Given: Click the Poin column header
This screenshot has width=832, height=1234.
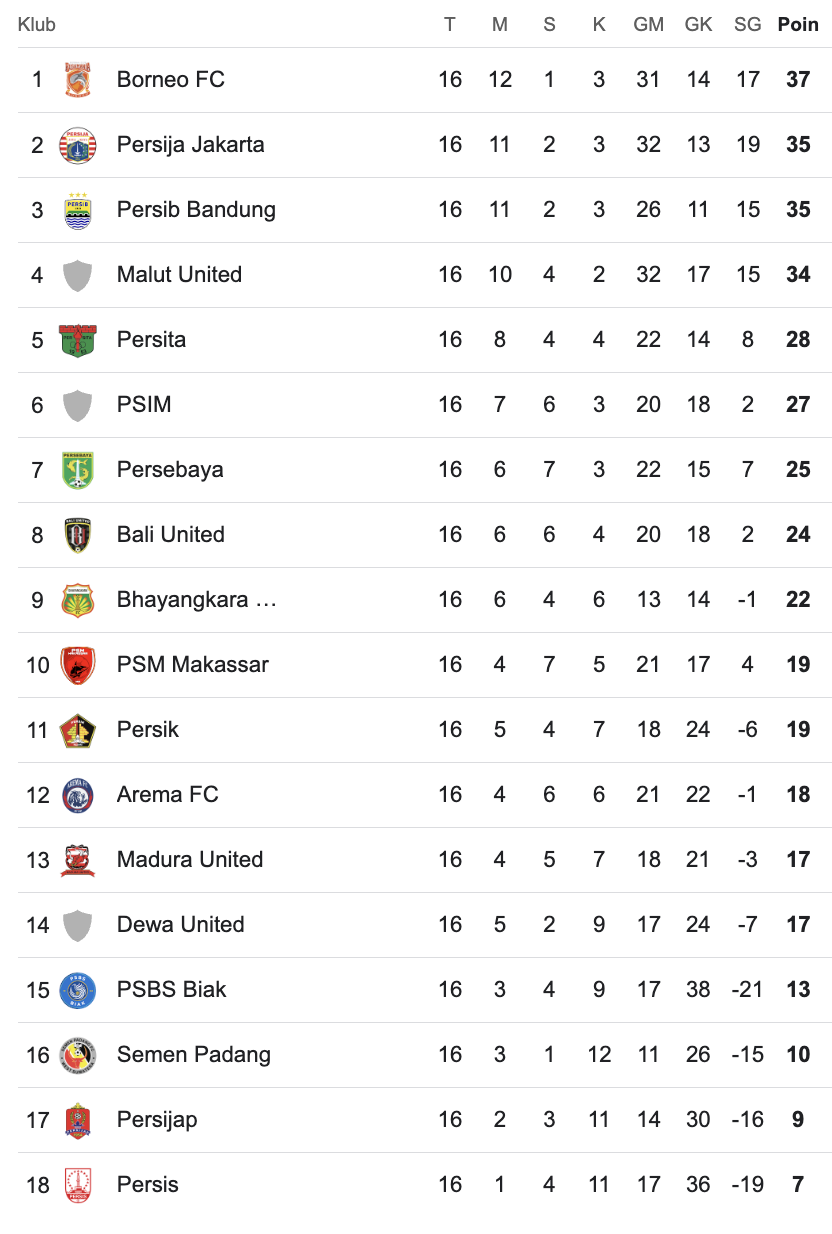Looking at the screenshot, I should coord(798,25).
